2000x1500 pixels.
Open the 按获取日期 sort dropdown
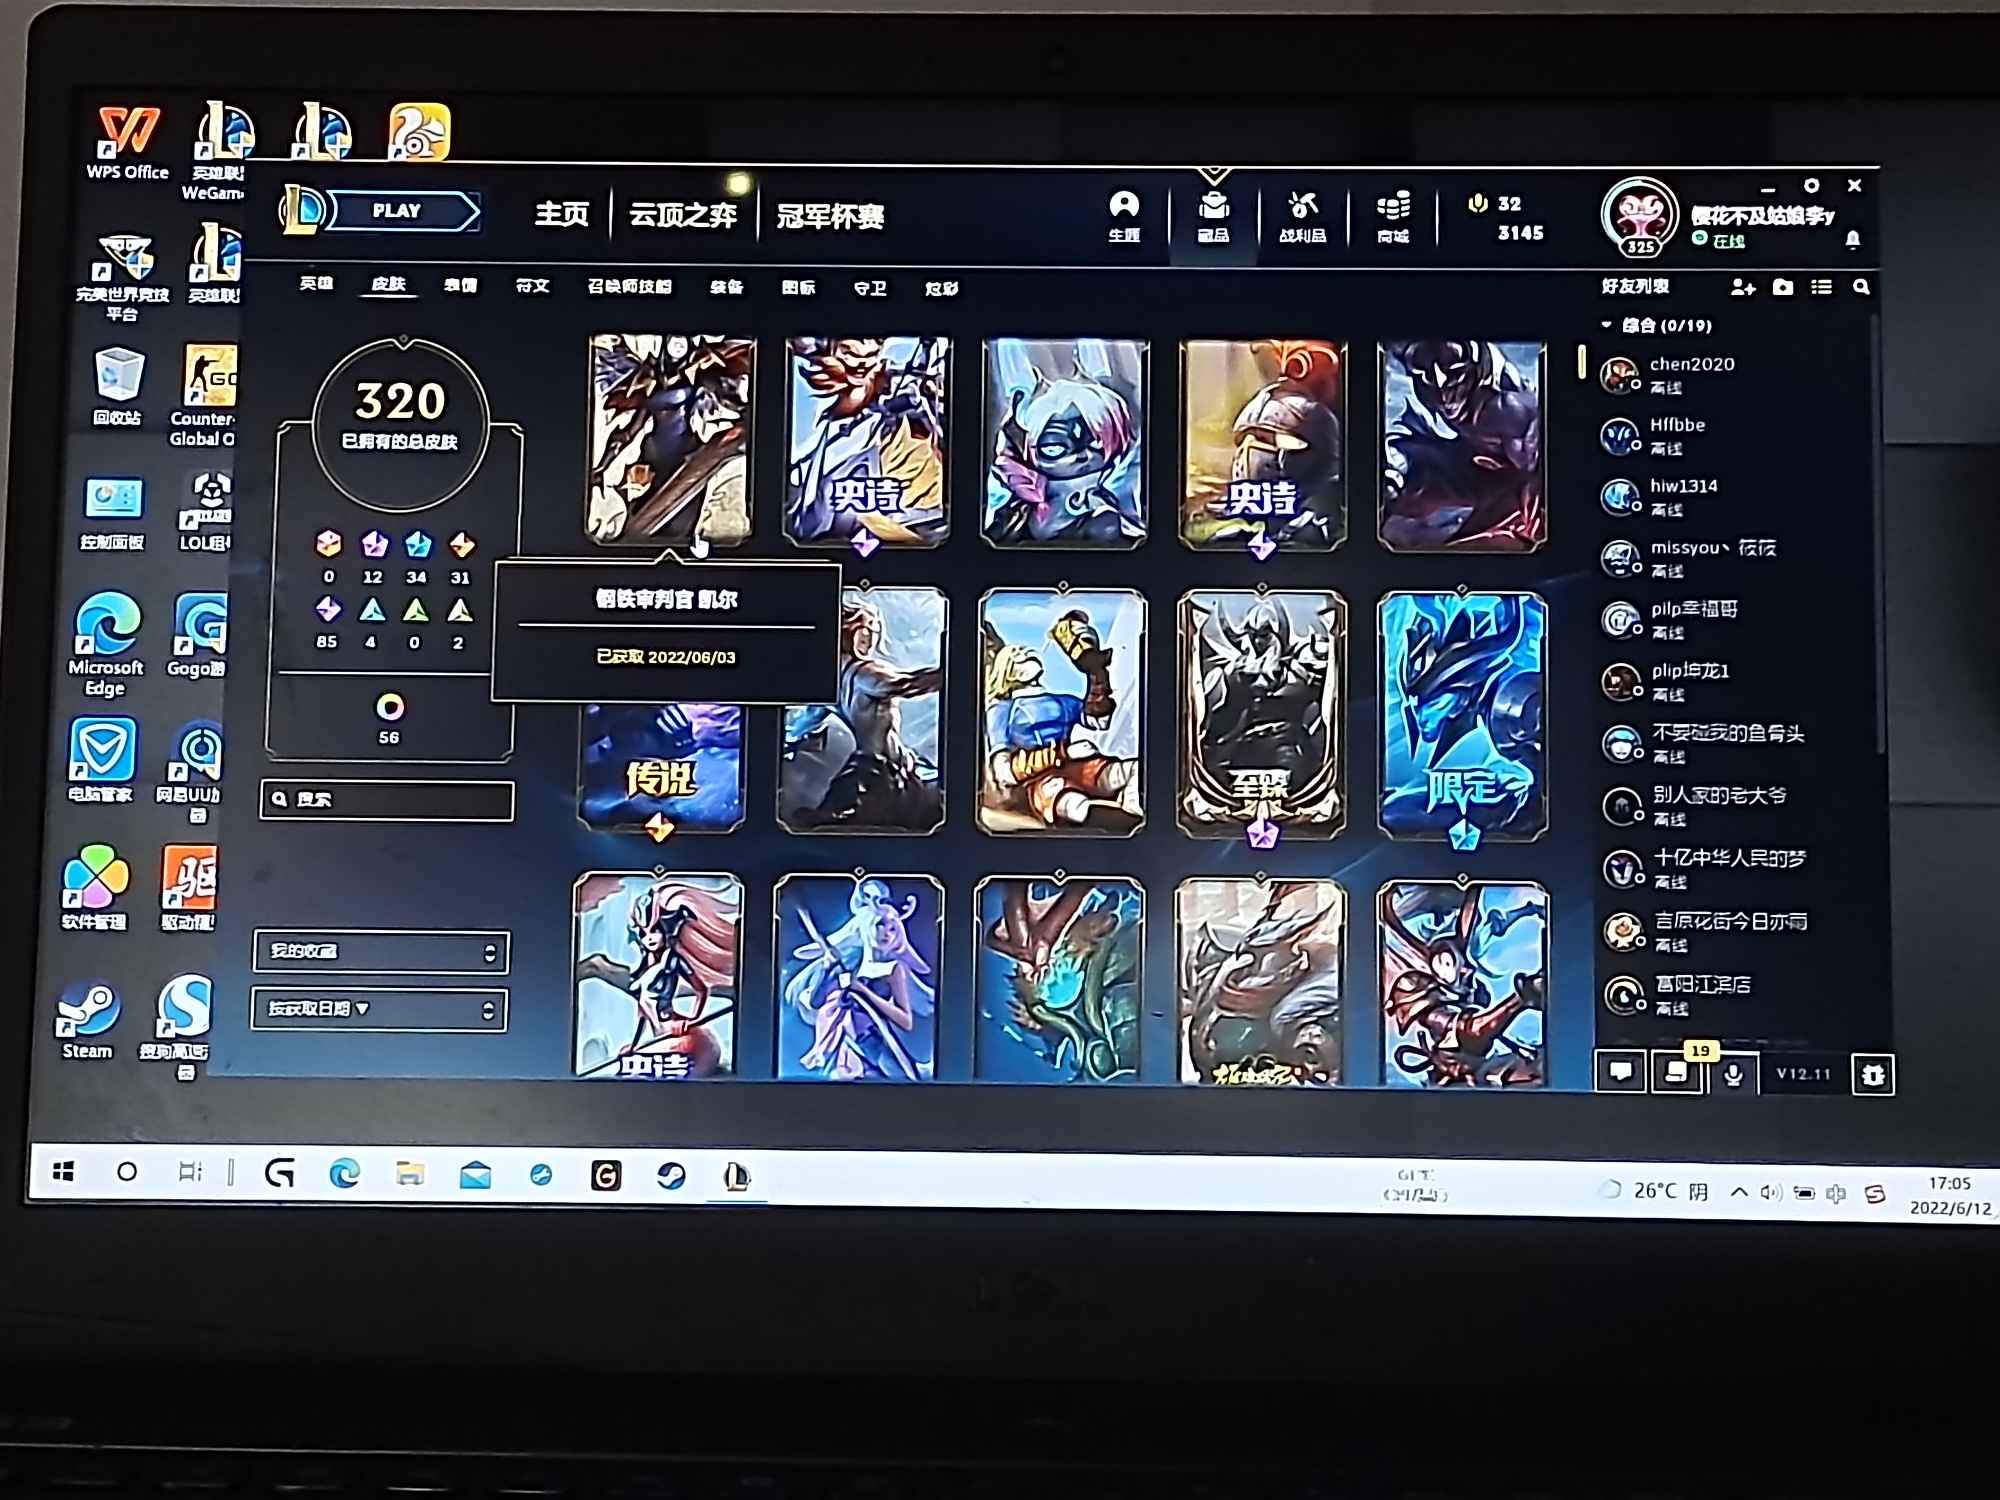tap(379, 1009)
